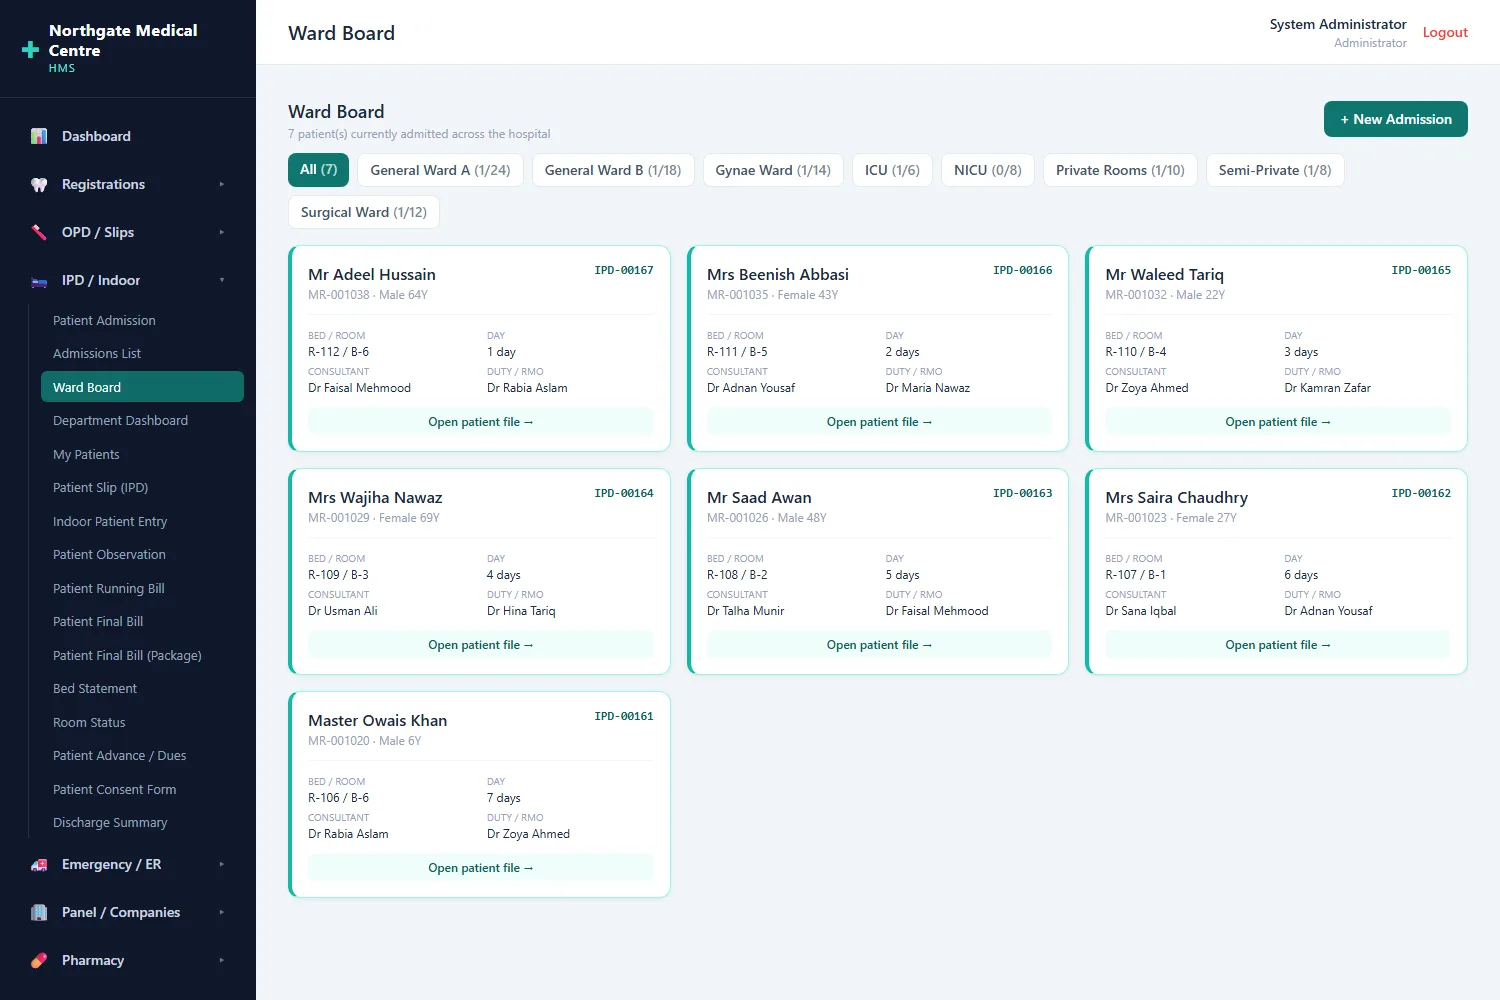Expand the Registrations submenu arrow
The width and height of the screenshot is (1500, 1000).
[222, 184]
